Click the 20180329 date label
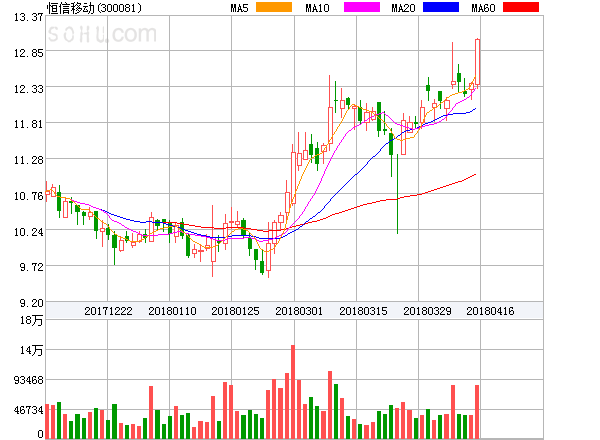Viewport: 600px width, 440px height. click(427, 311)
